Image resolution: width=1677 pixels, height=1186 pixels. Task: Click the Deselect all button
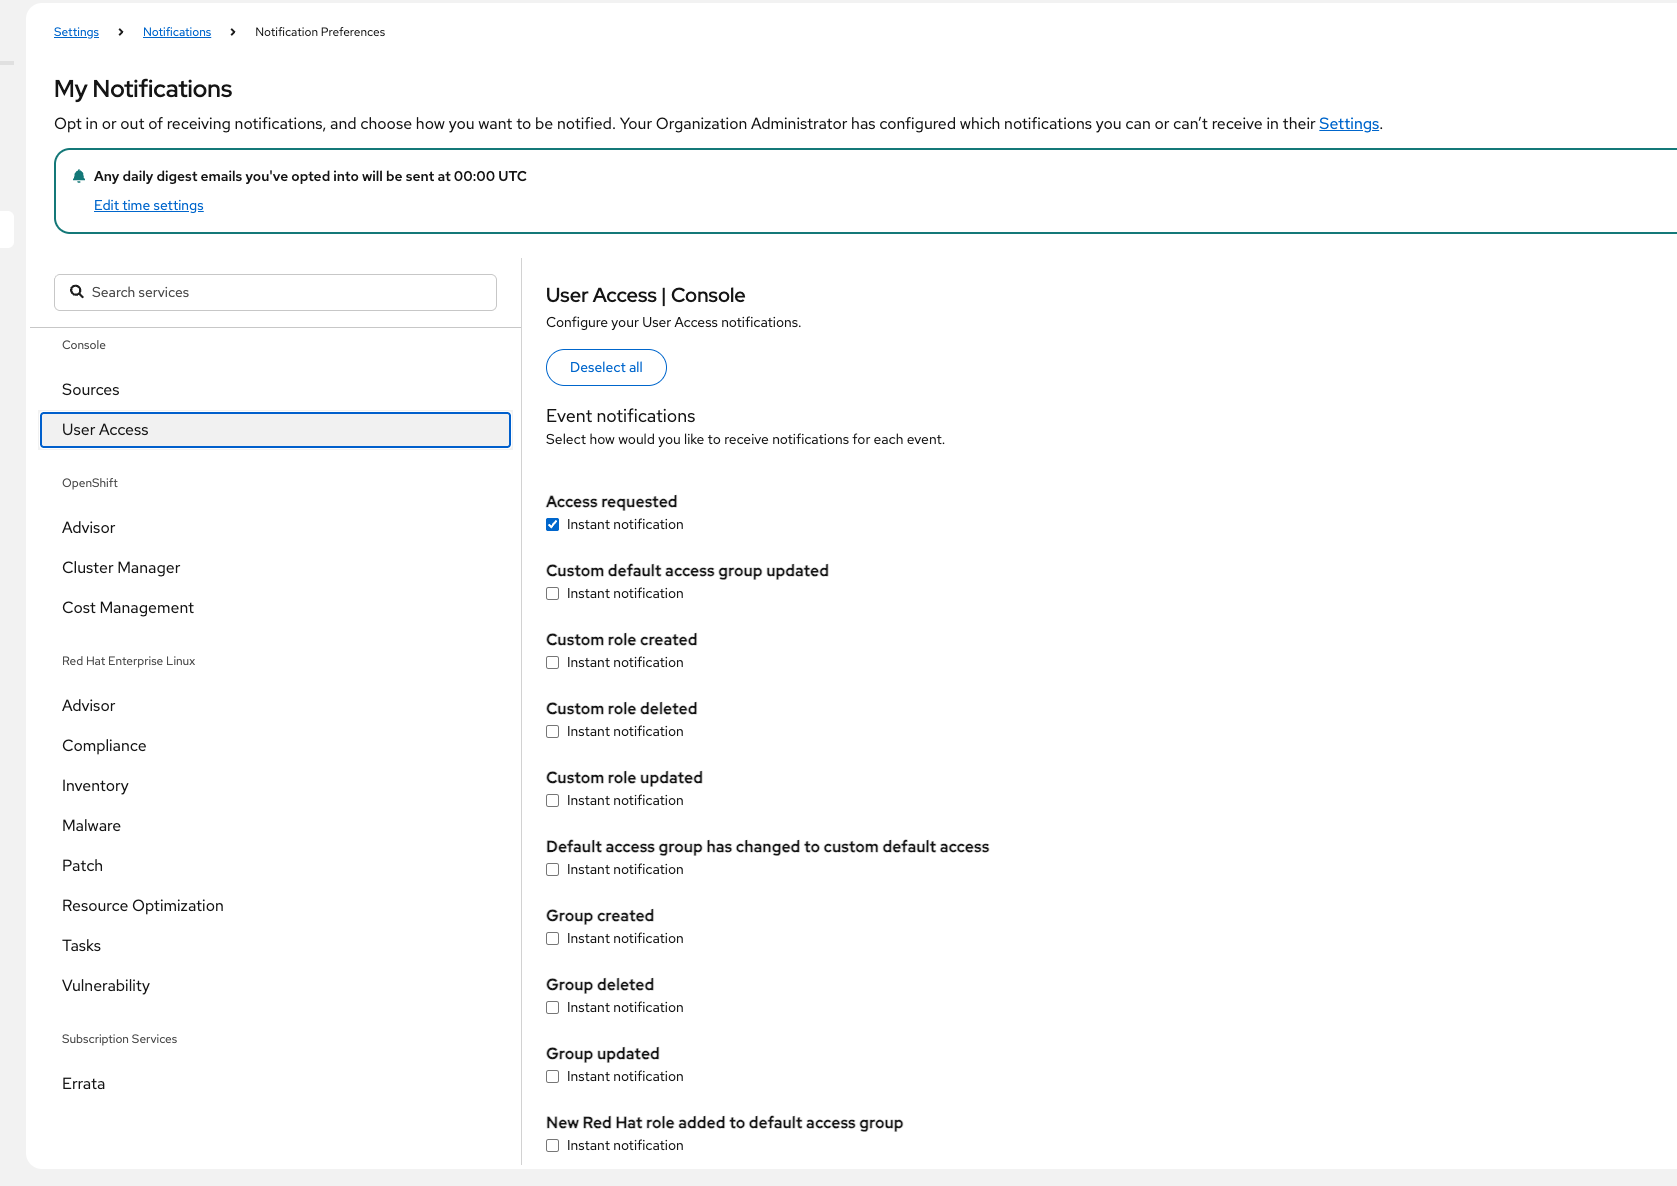tap(606, 367)
